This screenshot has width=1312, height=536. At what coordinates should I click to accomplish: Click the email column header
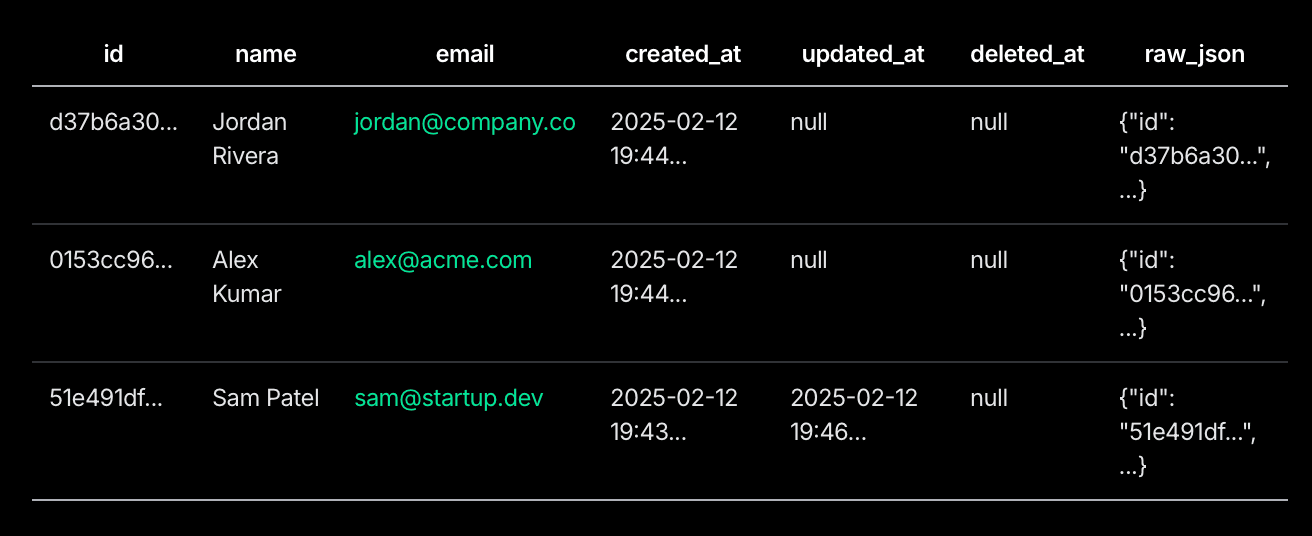click(465, 54)
